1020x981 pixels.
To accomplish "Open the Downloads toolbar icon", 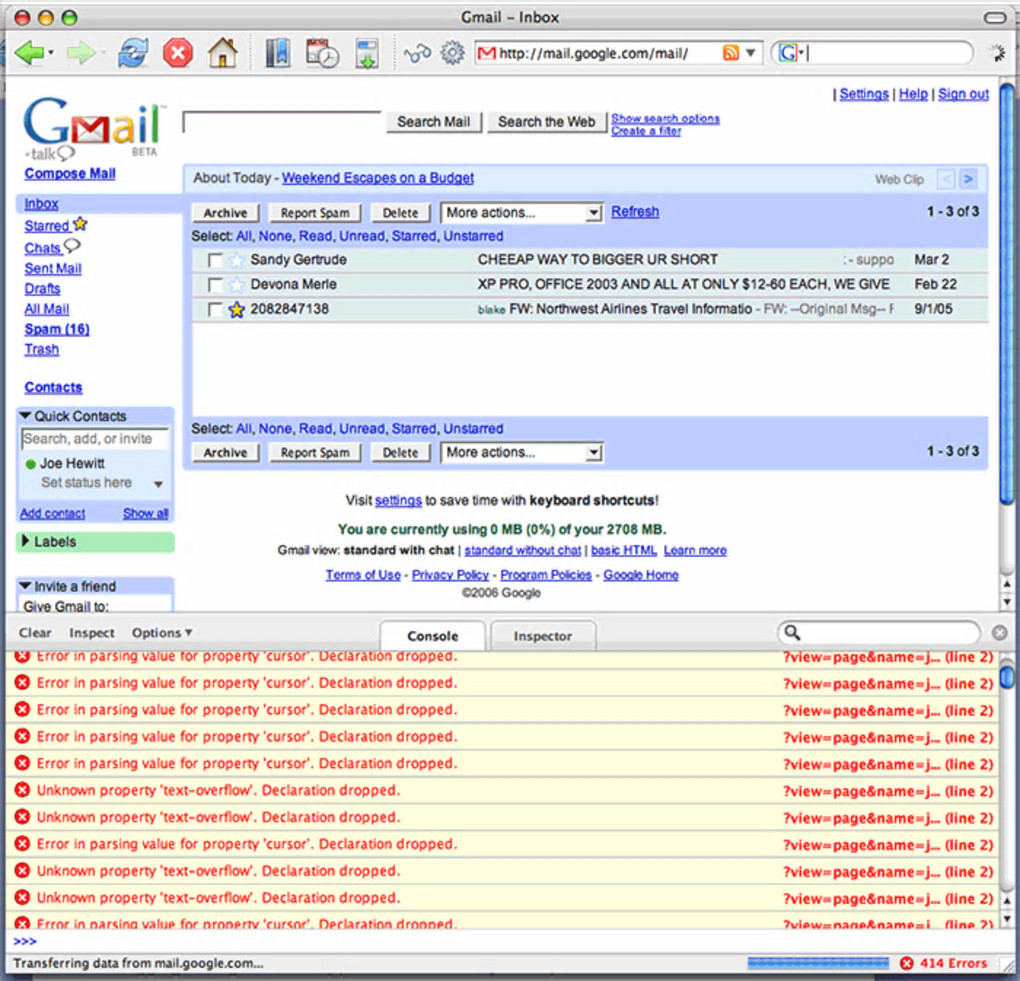I will (367, 53).
